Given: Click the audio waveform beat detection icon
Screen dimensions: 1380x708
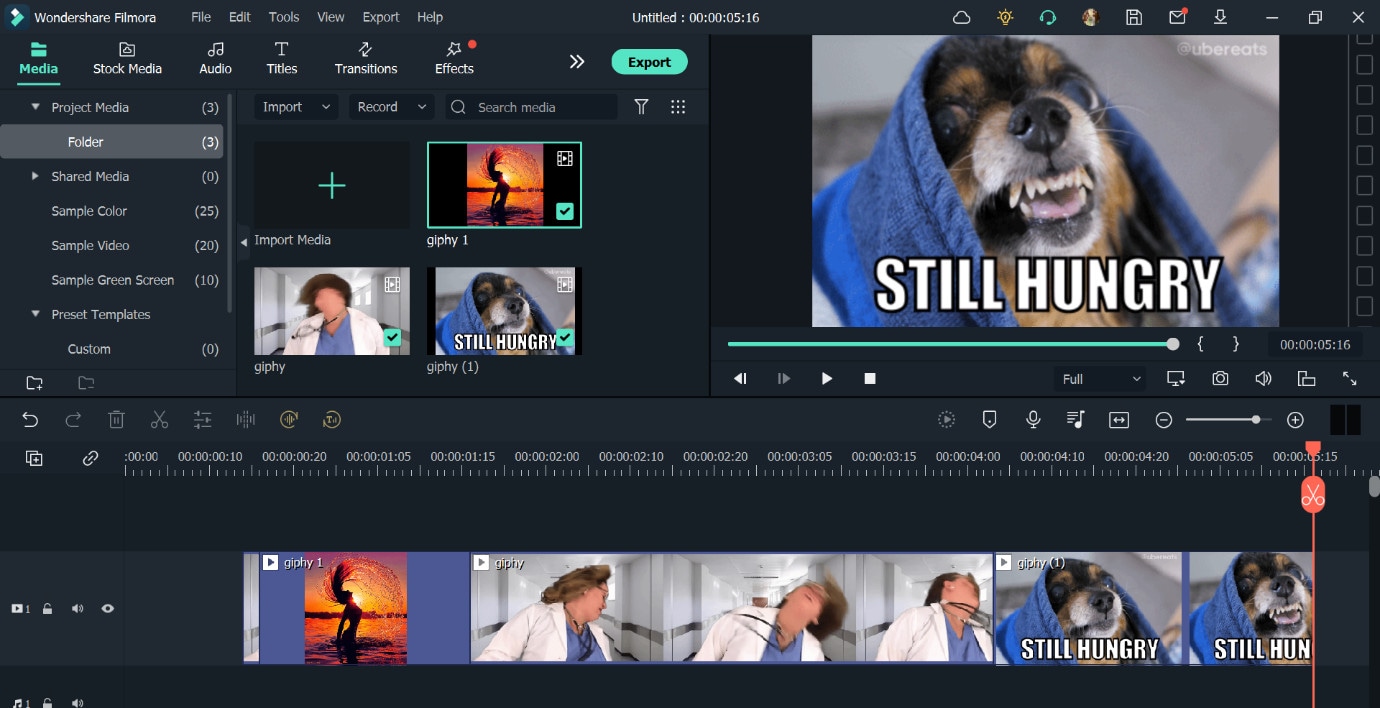Looking at the screenshot, I should (246, 420).
